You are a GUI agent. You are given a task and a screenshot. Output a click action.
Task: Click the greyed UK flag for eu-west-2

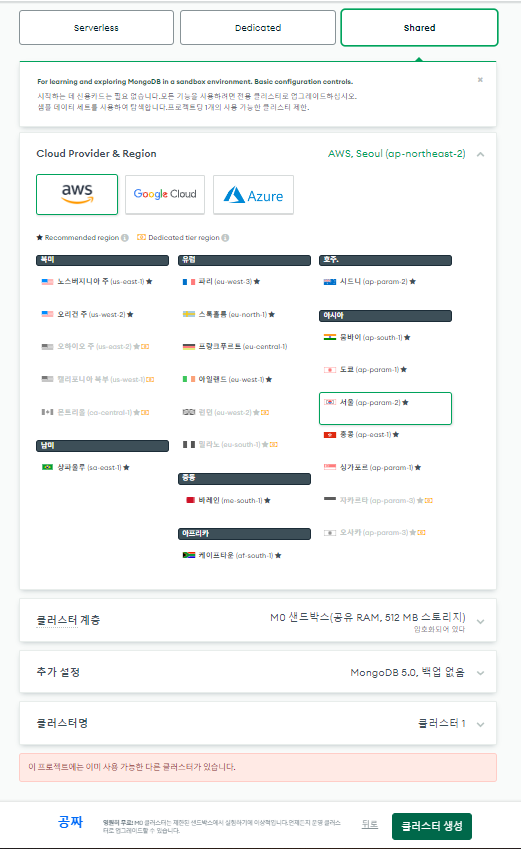point(189,412)
